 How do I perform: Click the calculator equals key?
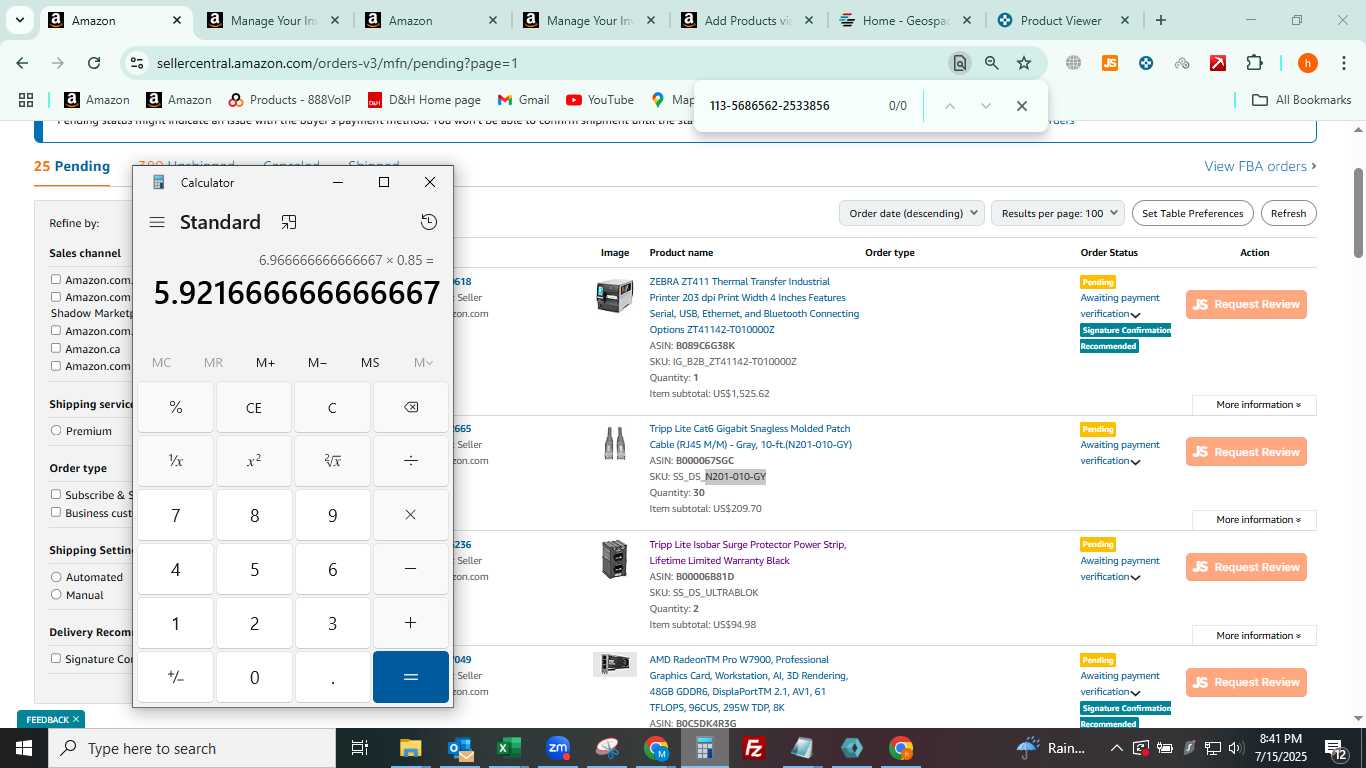pos(411,677)
